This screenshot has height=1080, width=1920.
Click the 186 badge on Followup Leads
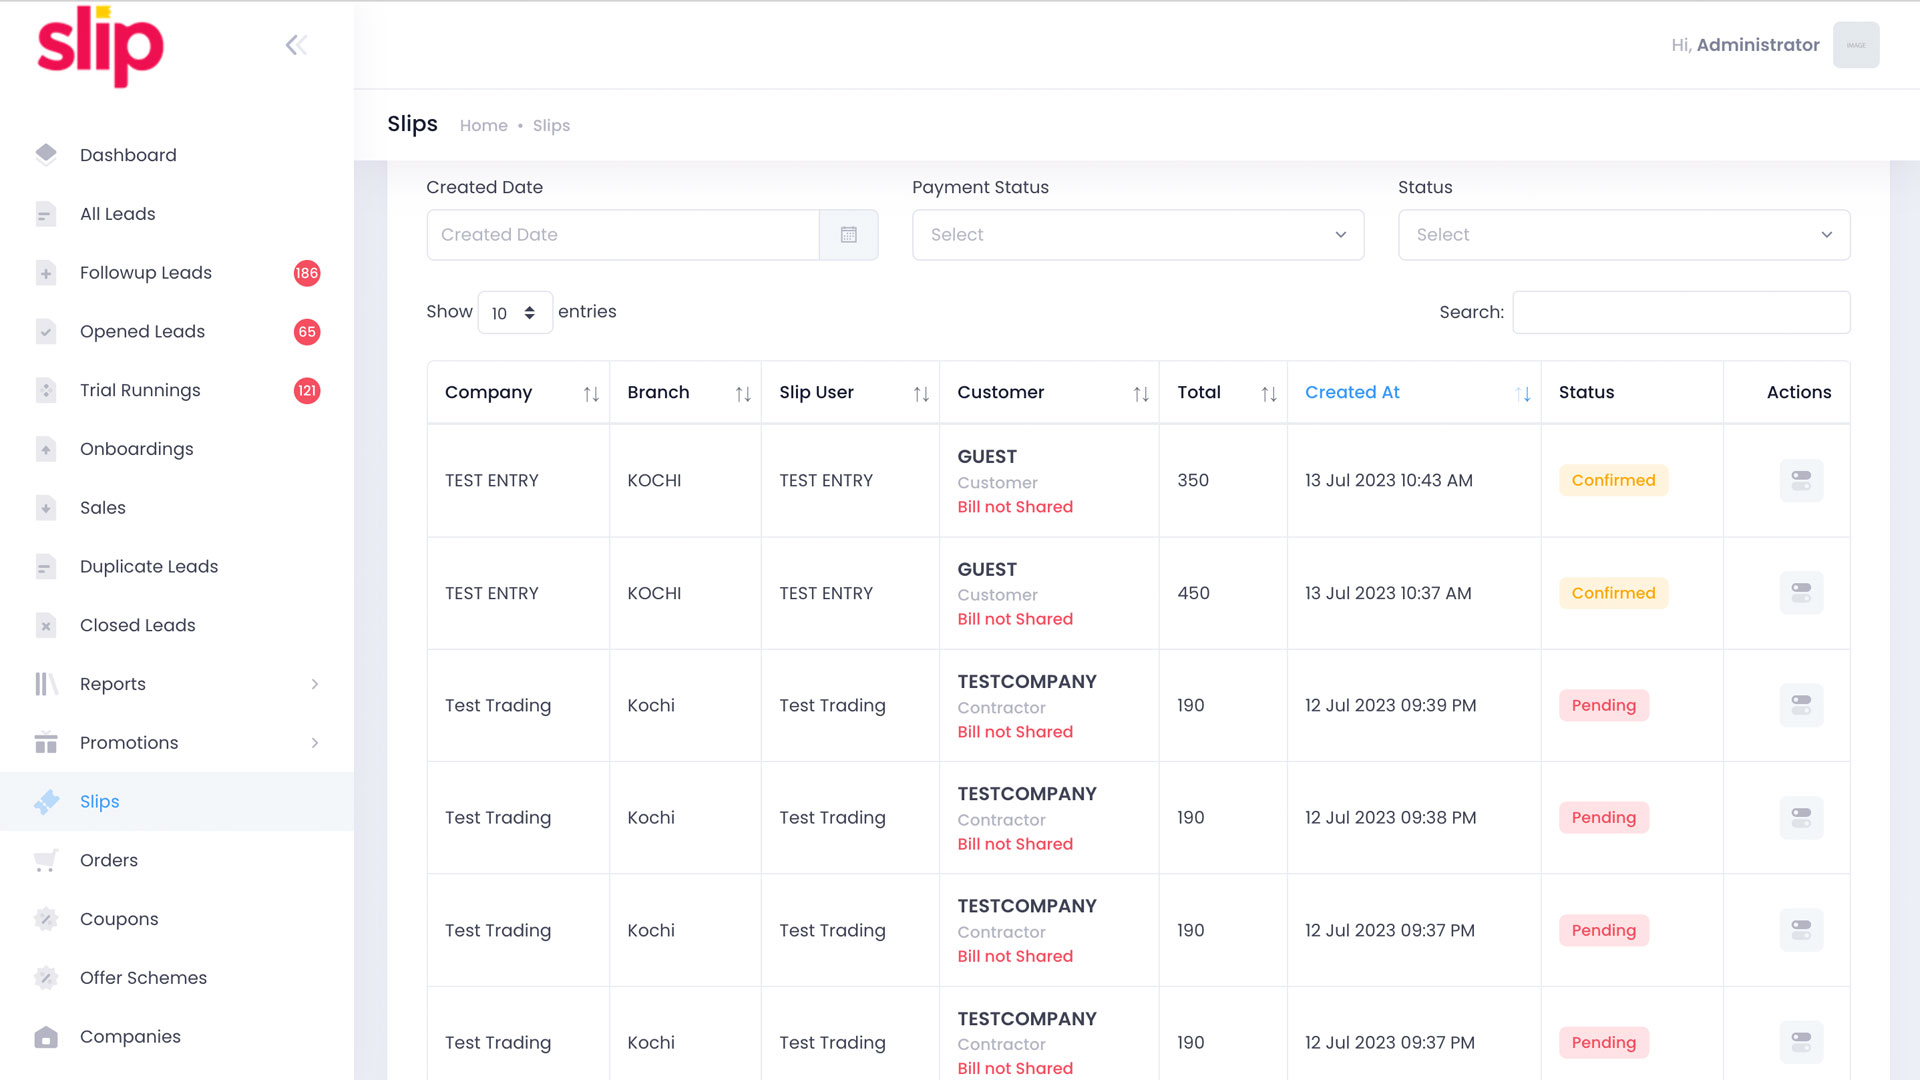click(x=307, y=273)
